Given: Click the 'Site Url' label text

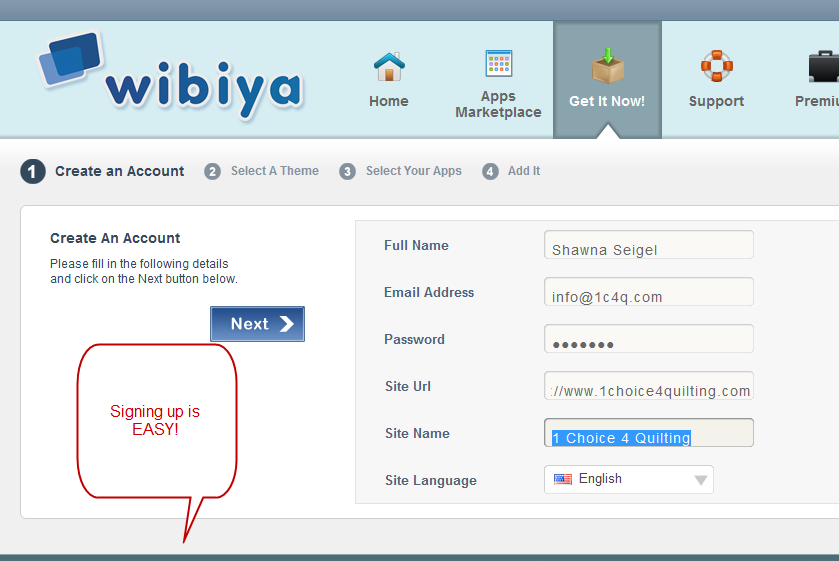Looking at the screenshot, I should (x=408, y=386).
